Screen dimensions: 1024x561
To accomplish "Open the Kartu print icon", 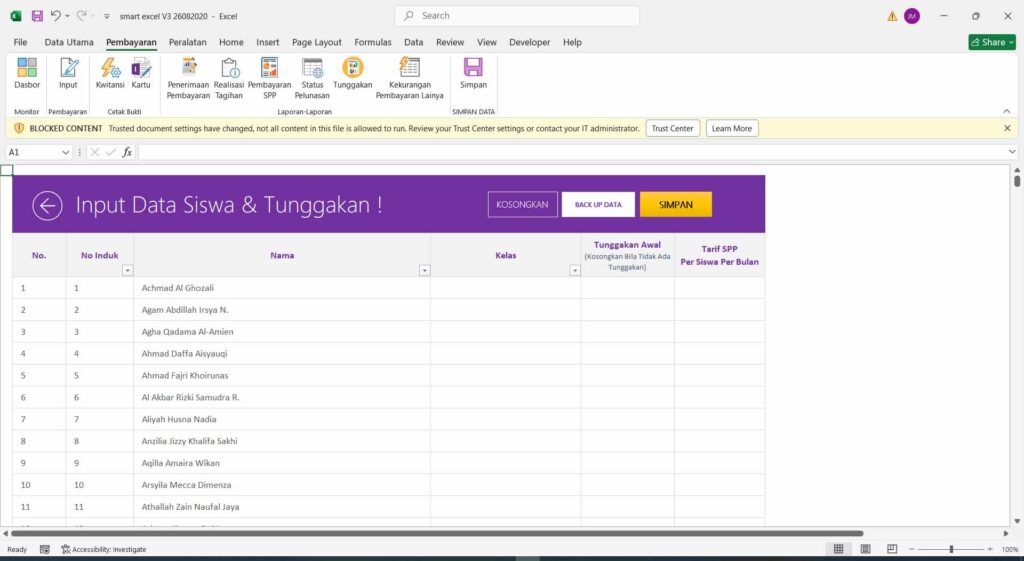I will point(141,73).
